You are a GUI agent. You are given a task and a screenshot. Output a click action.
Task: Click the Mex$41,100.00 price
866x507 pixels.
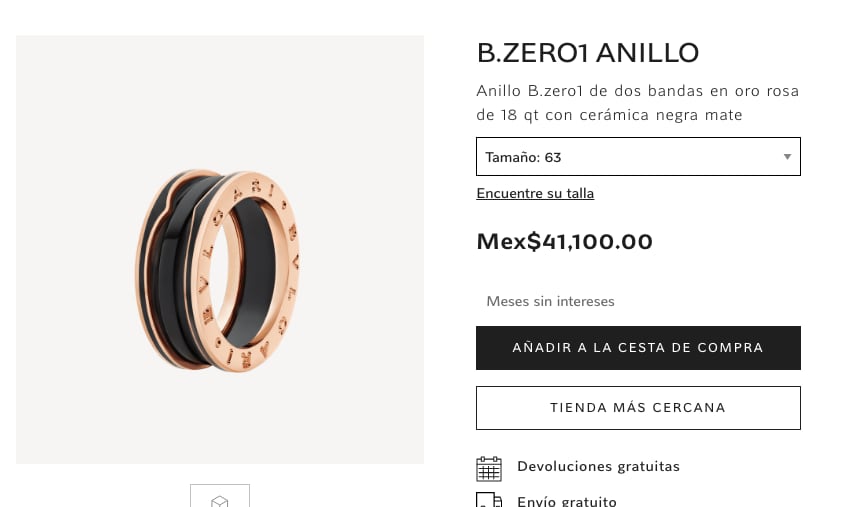564,242
